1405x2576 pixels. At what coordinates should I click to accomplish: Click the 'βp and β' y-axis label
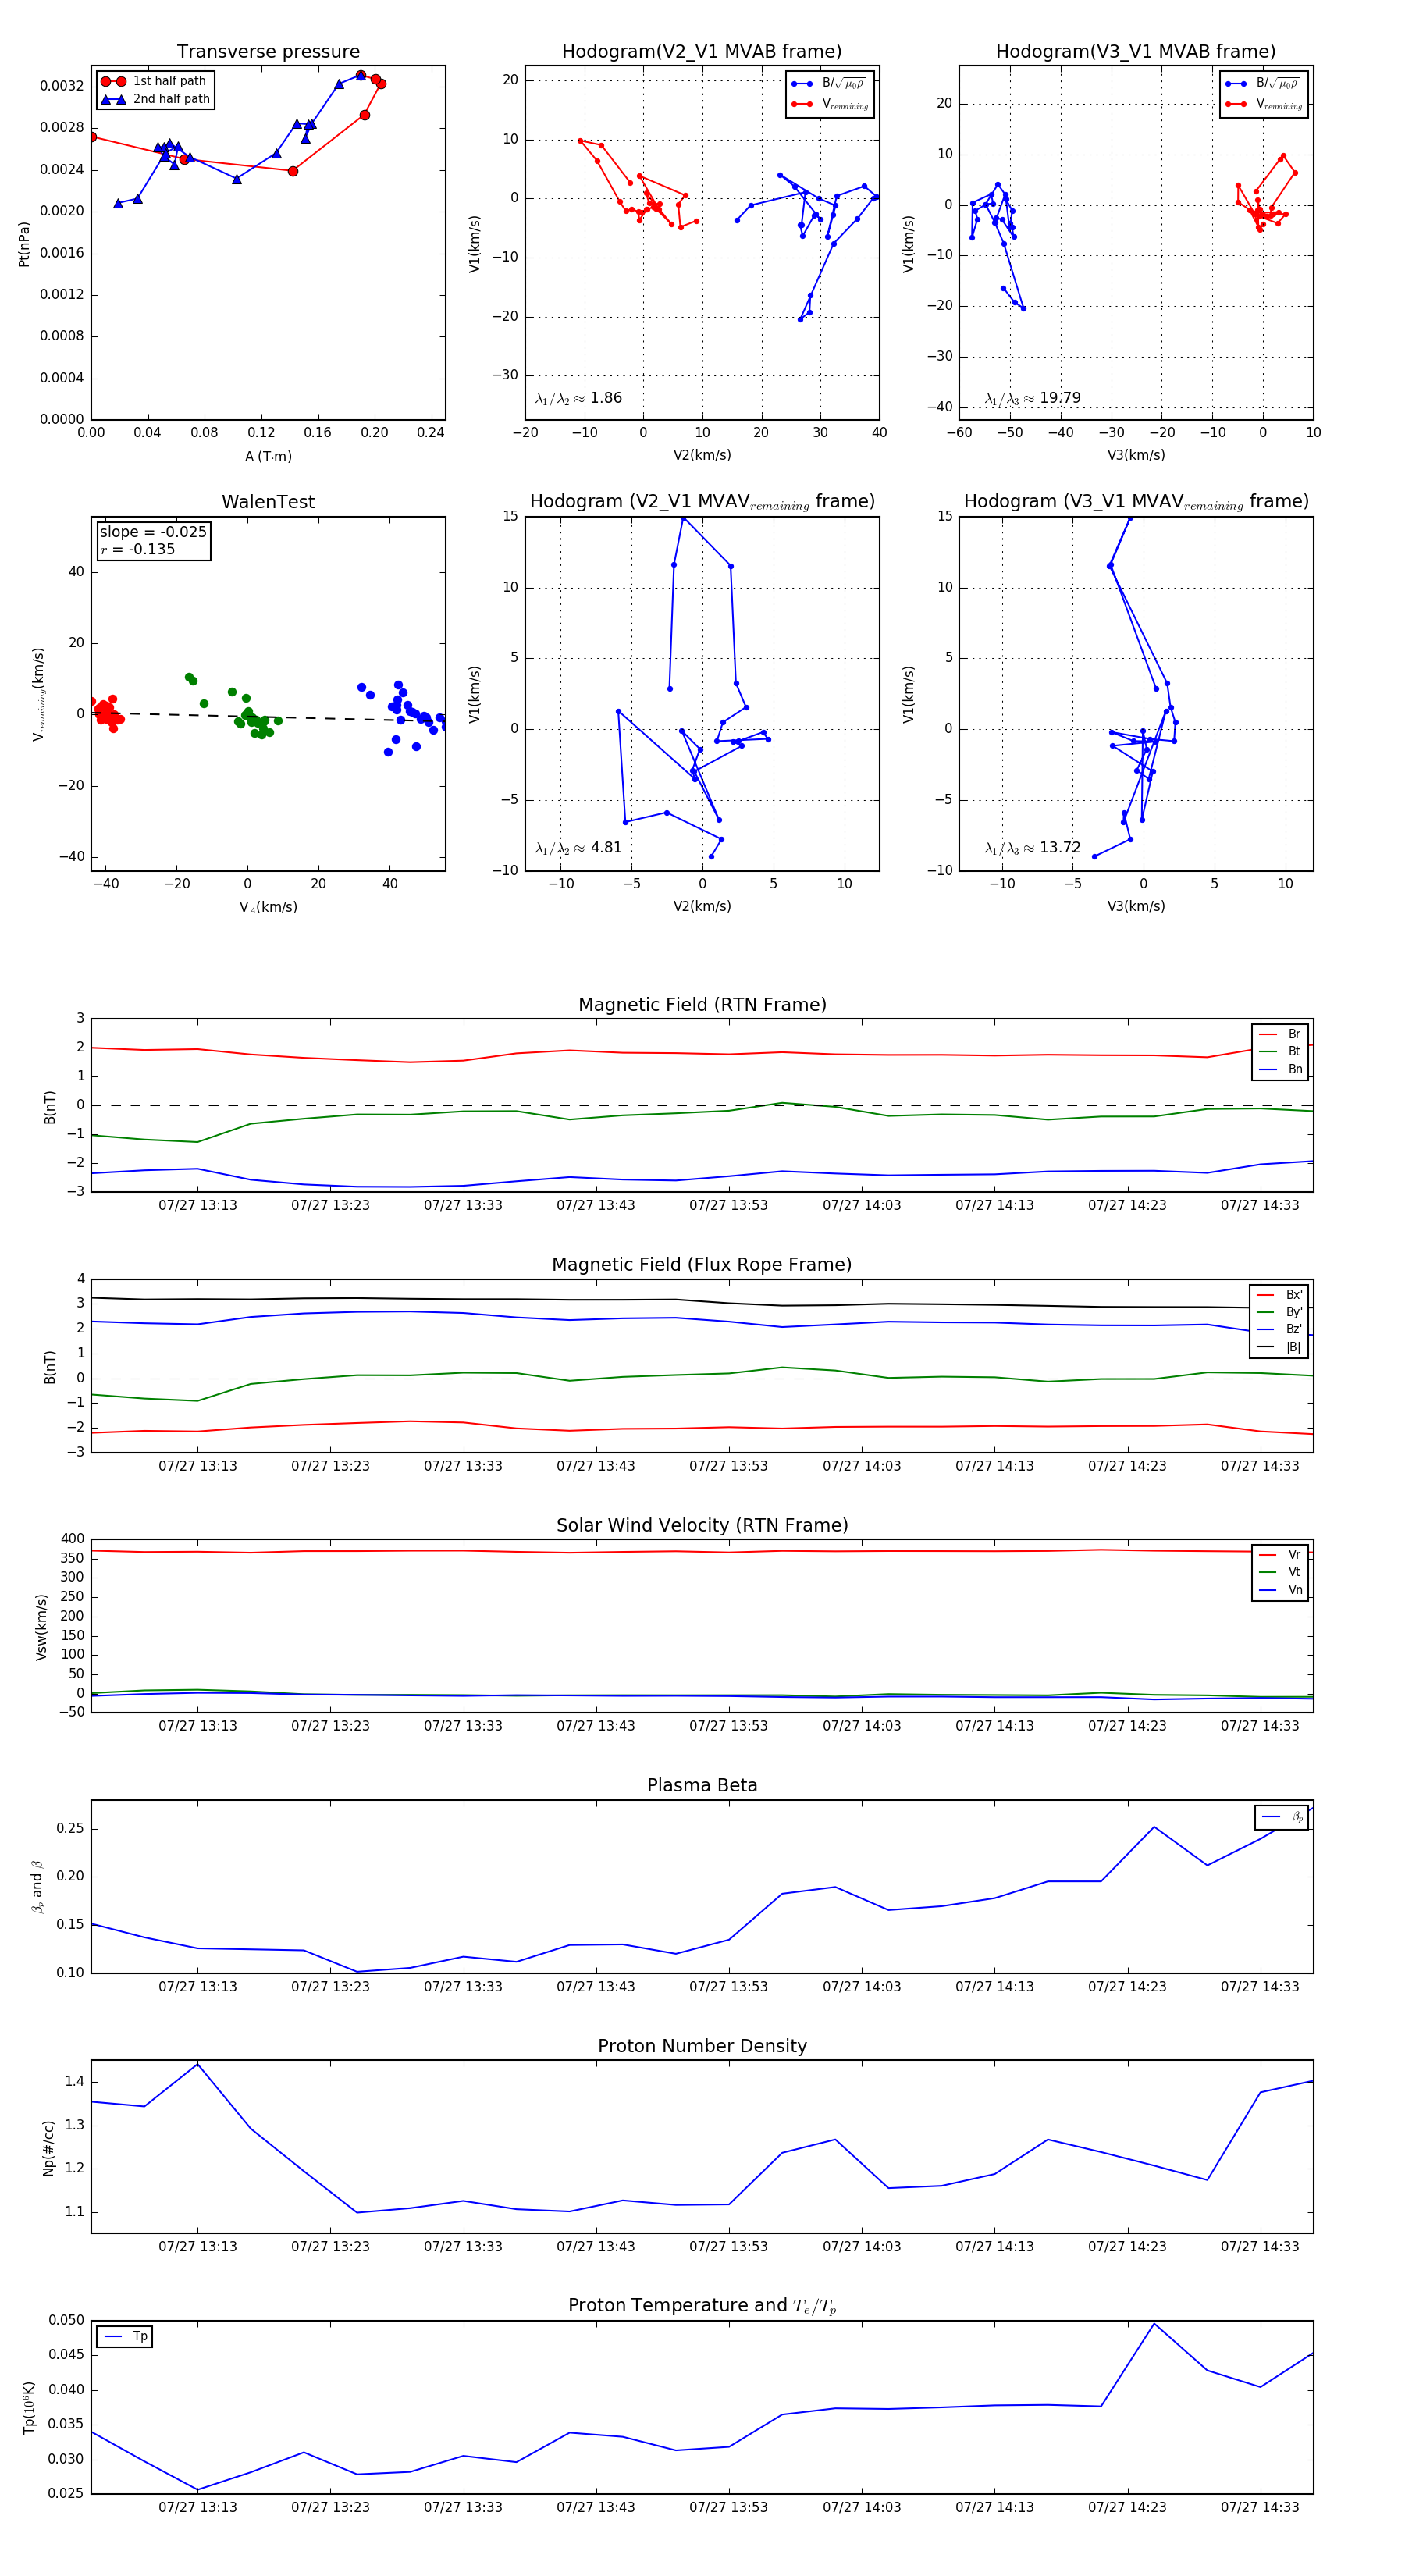37,1887
